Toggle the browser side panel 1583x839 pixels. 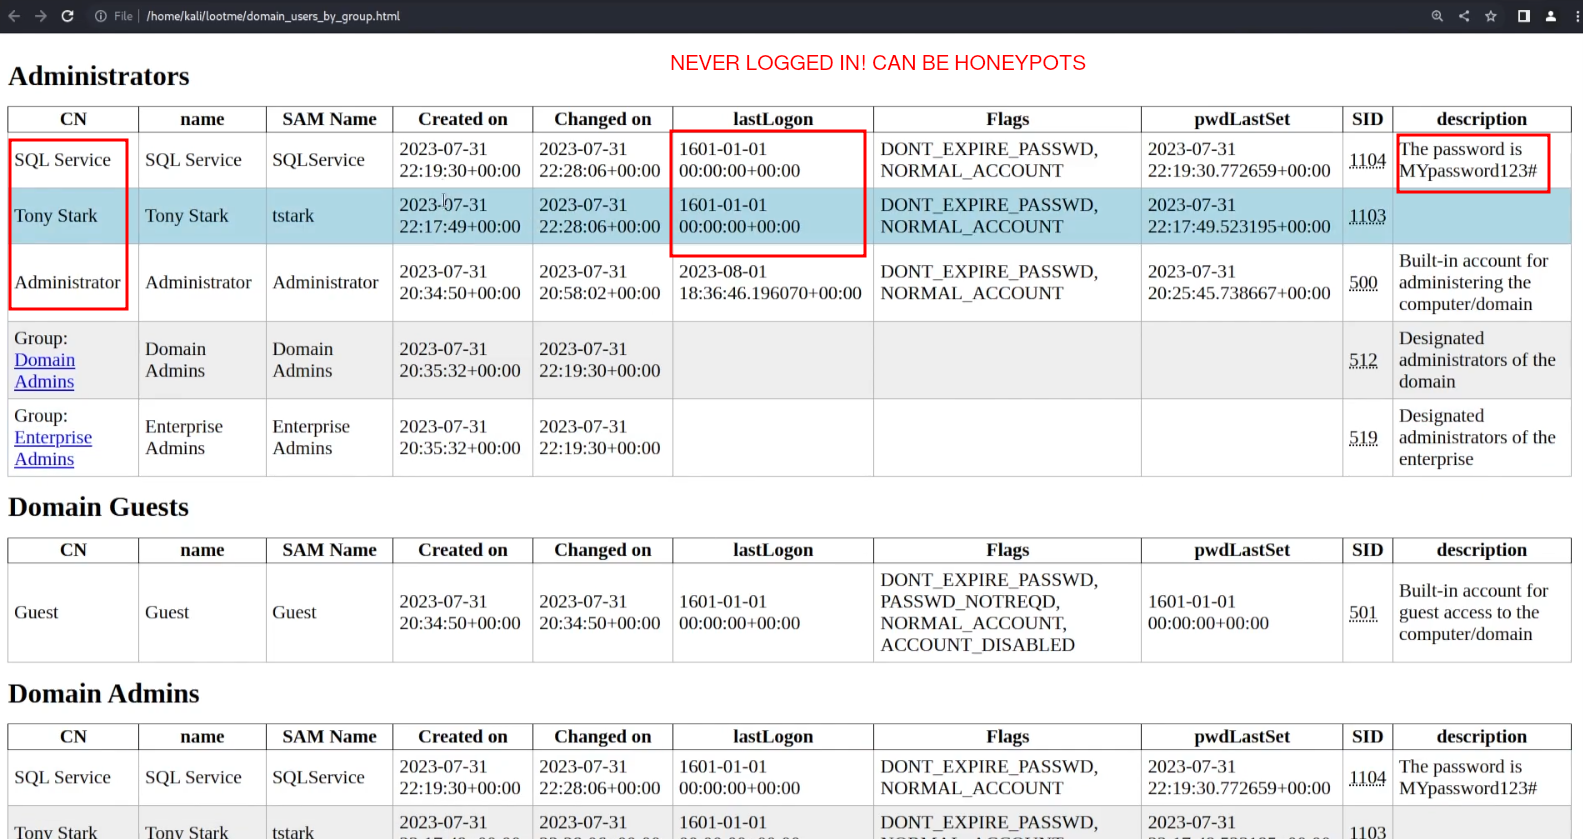(1523, 16)
